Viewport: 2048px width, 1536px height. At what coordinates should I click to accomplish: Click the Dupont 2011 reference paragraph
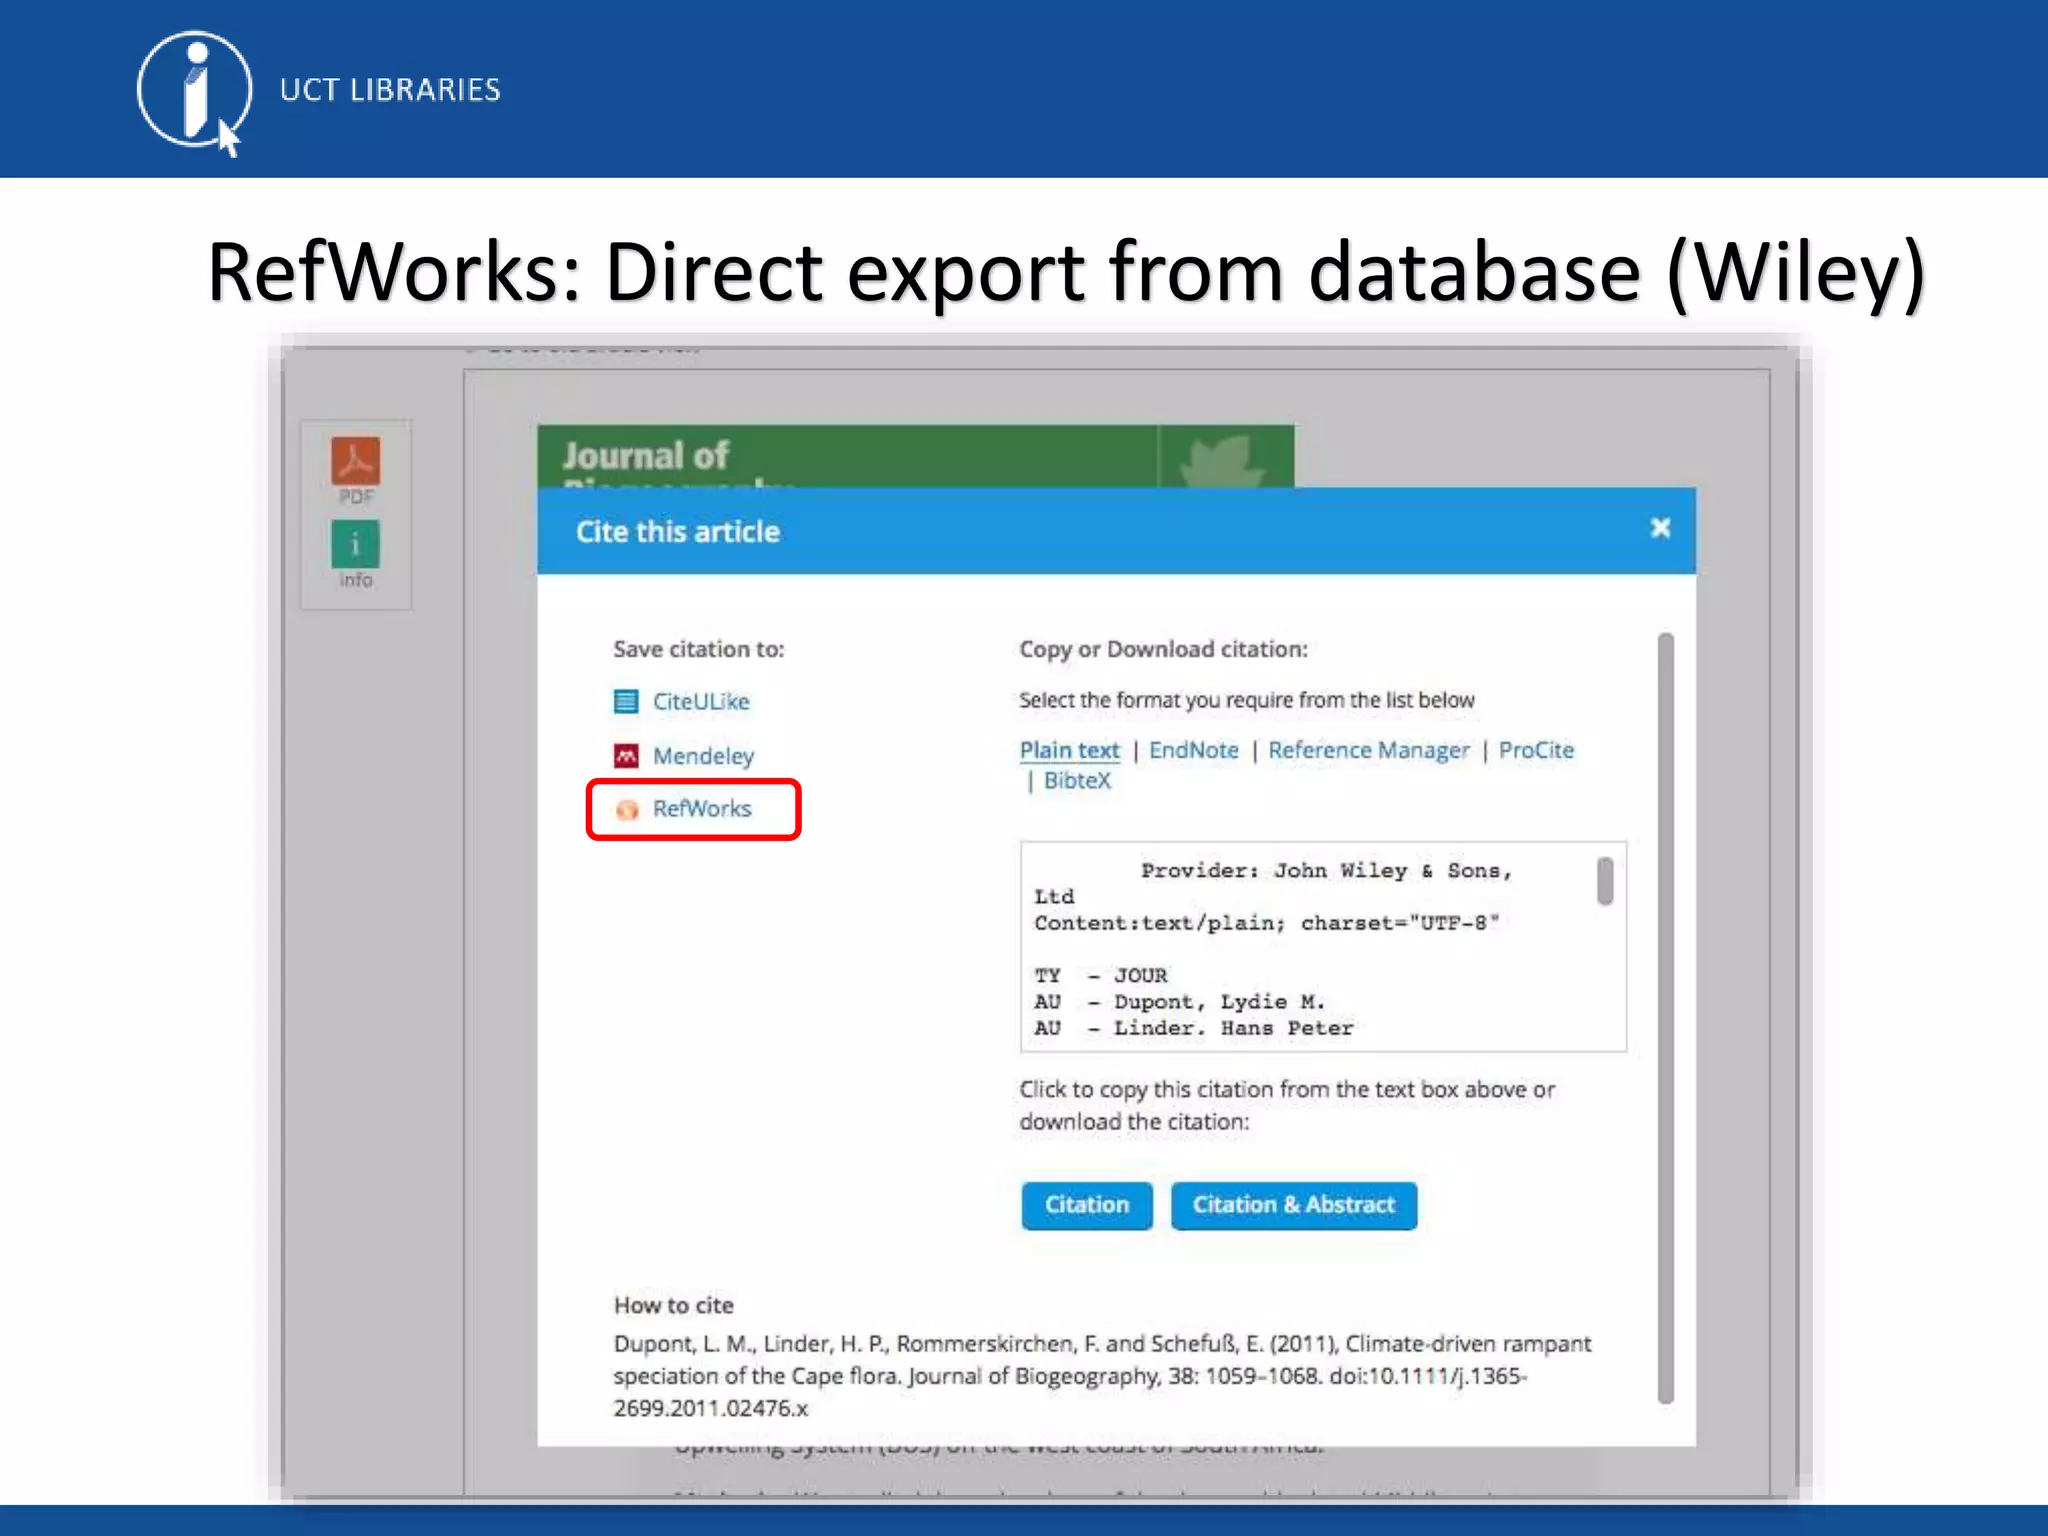[x=1102, y=1376]
